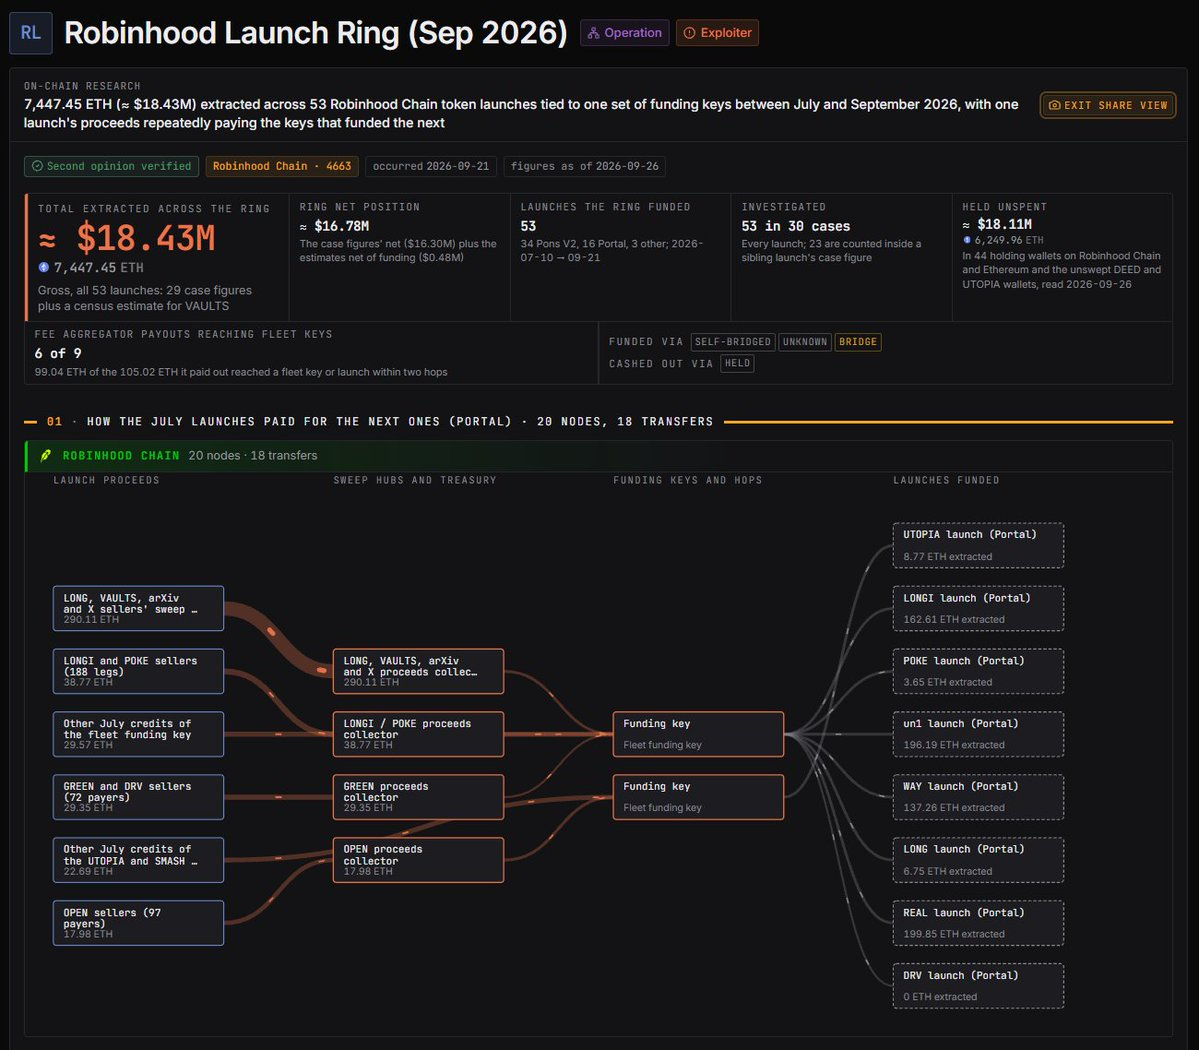This screenshot has width=1199, height=1050.
Task: Click the BRIDGE funding tag
Action: click(x=858, y=342)
